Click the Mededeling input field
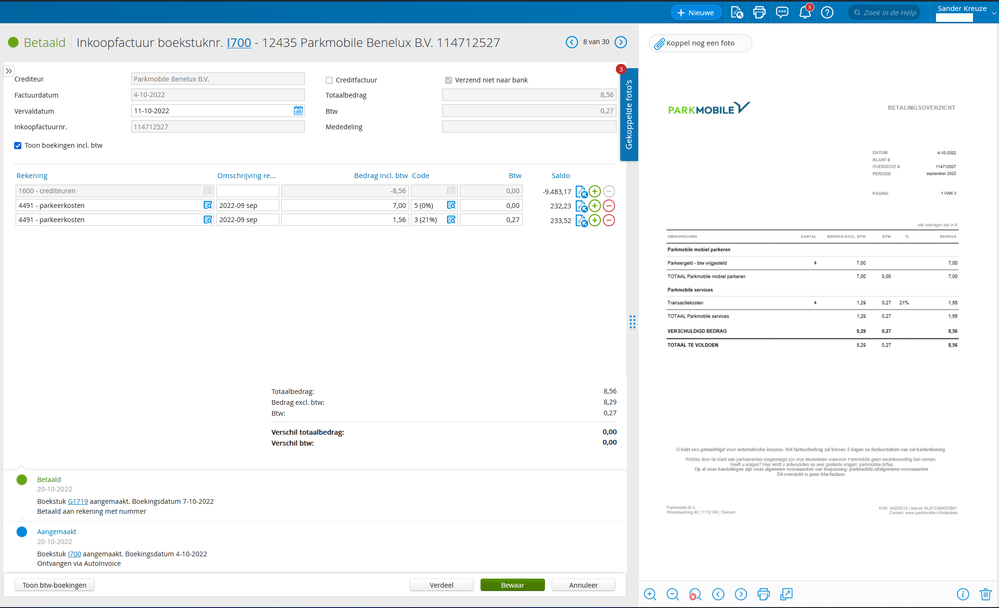This screenshot has width=999, height=608. 529,127
